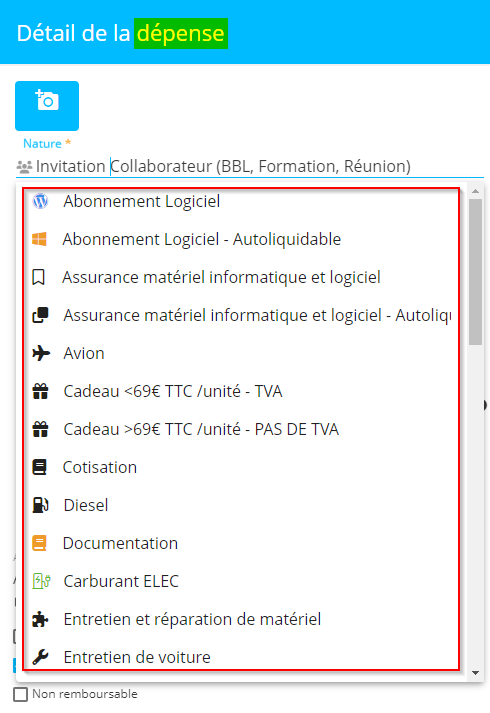The width and height of the screenshot is (490, 713).
Task: Click the dropdown list scrollbar thumb
Action: pyautogui.click(x=475, y=272)
